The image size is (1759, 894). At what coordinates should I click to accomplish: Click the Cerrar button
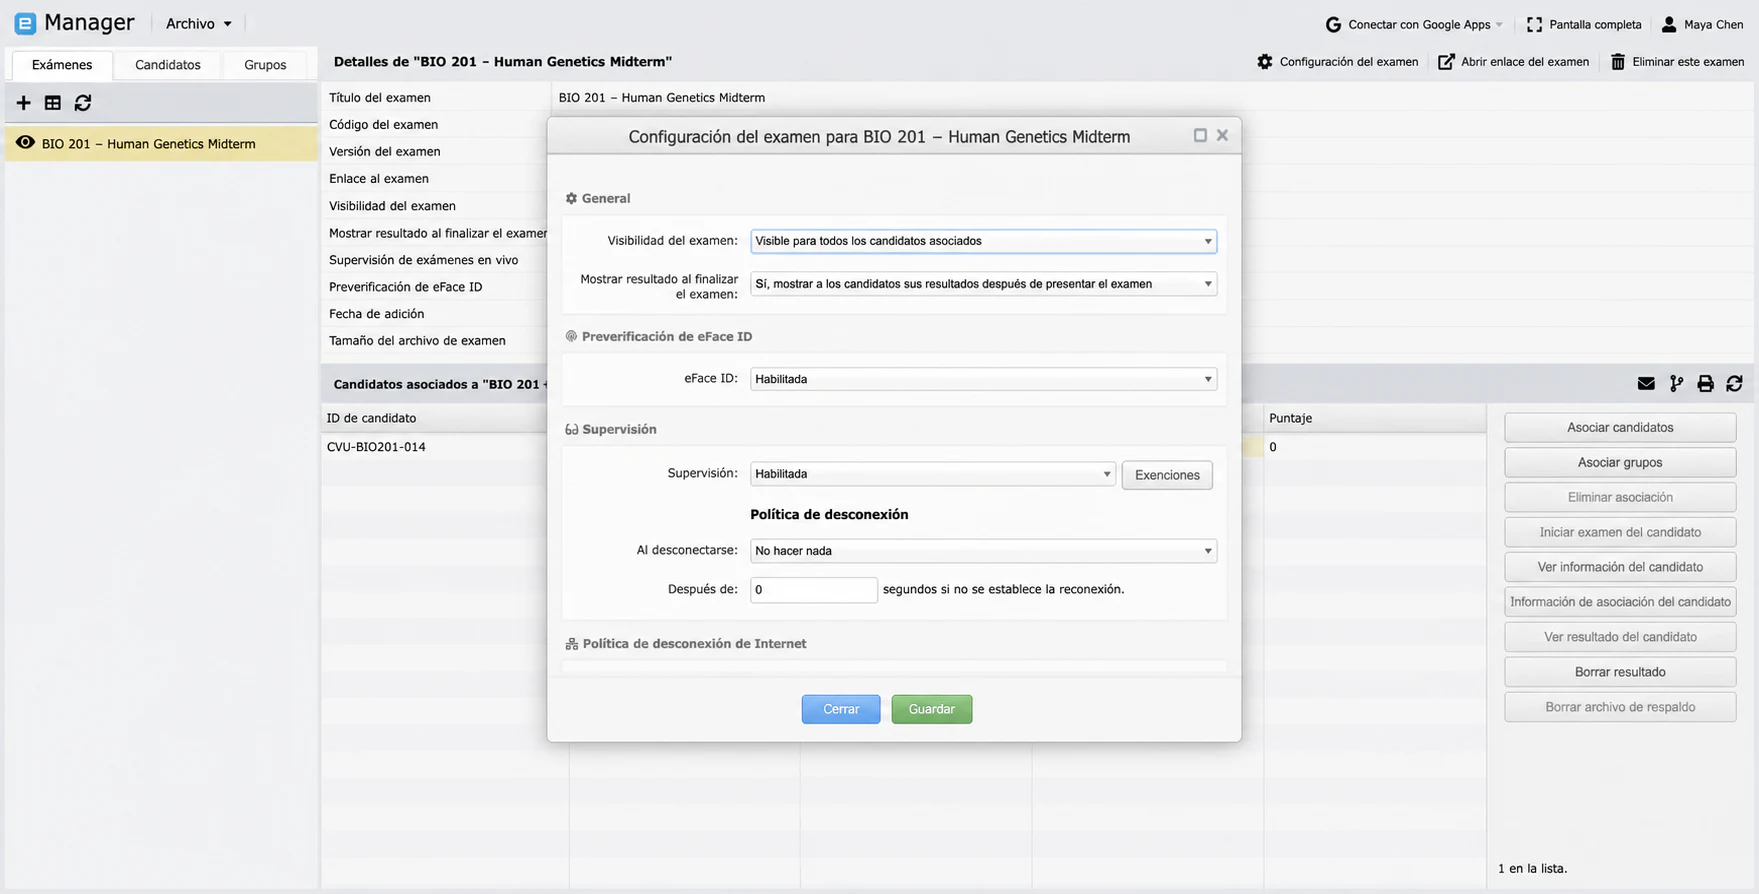coord(841,709)
